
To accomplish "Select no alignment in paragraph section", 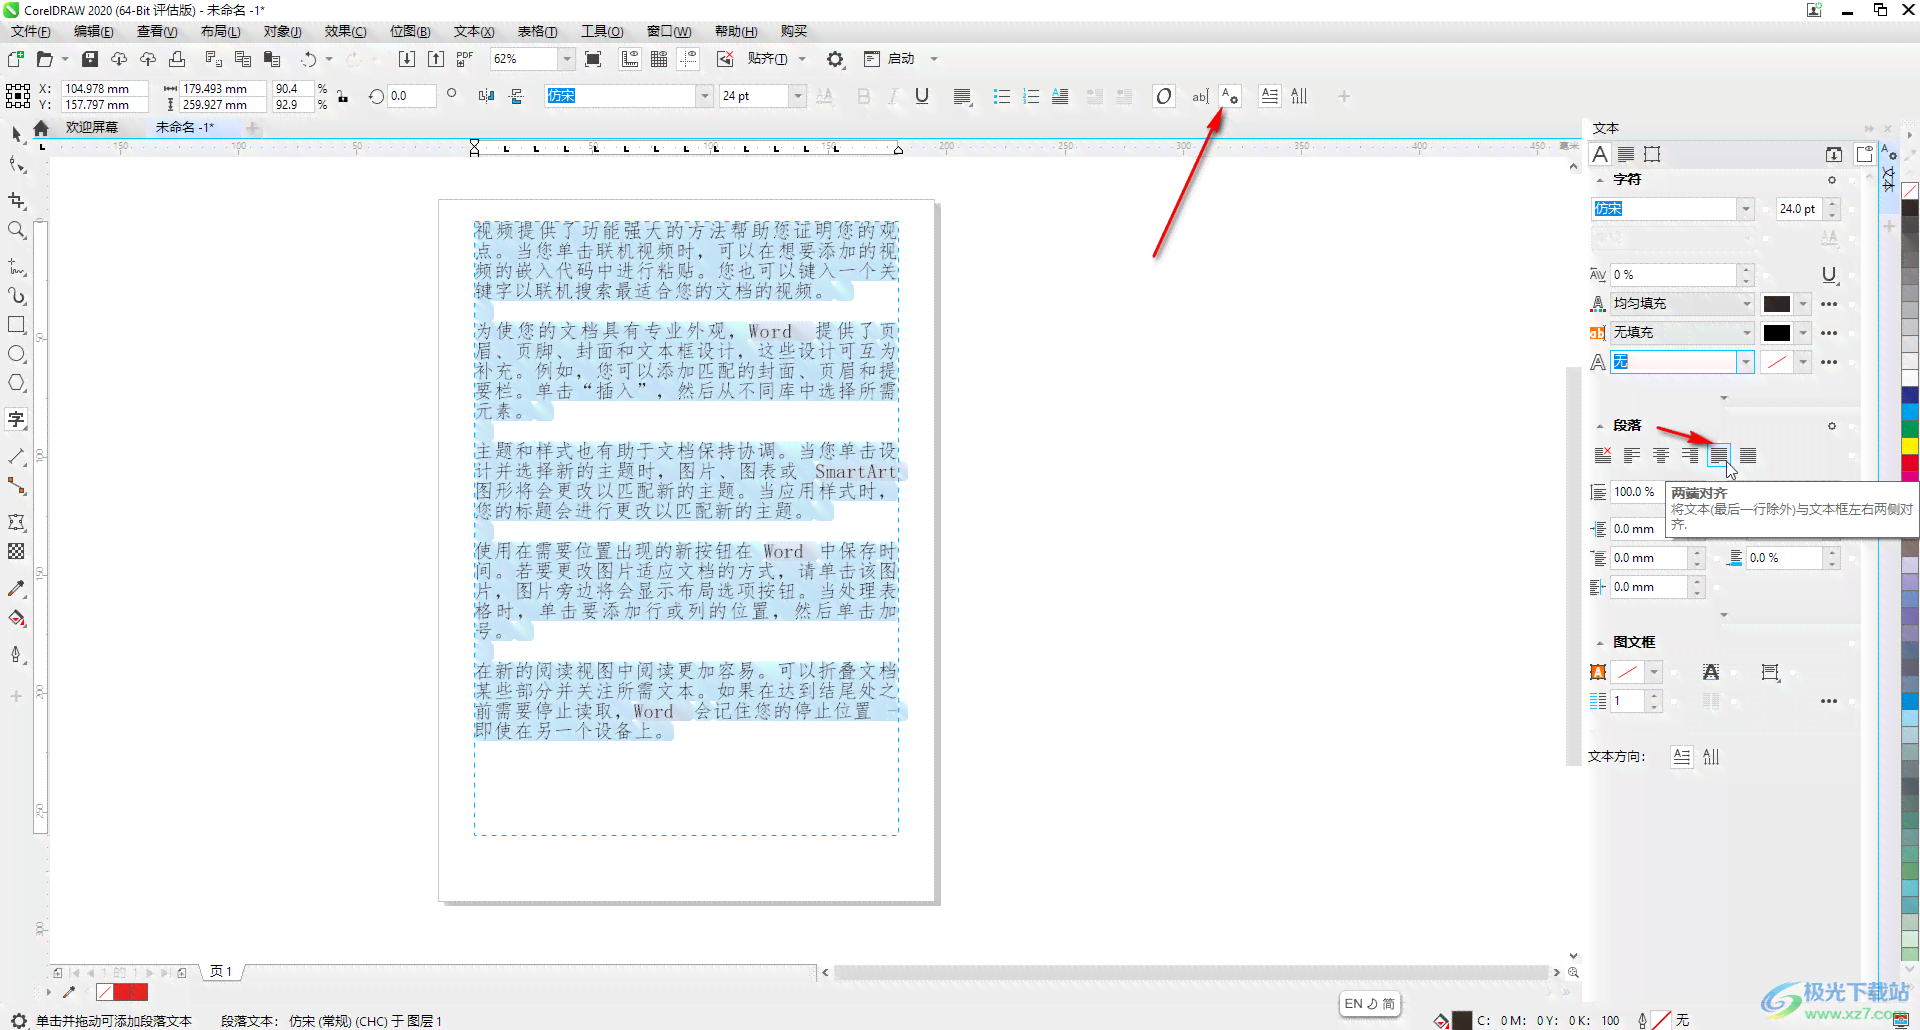I will [1603, 455].
